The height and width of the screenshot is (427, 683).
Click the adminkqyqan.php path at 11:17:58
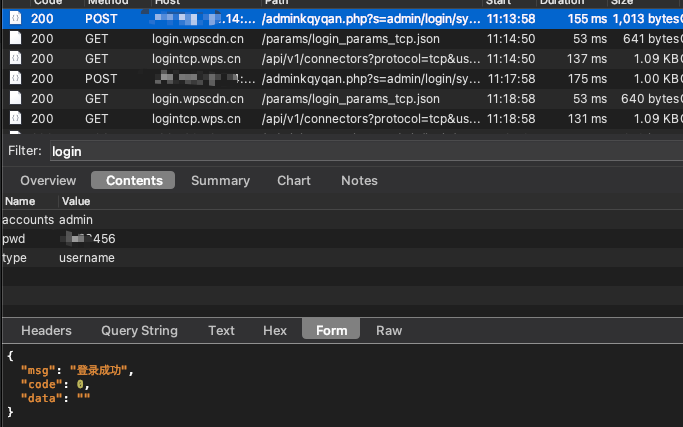(371, 79)
